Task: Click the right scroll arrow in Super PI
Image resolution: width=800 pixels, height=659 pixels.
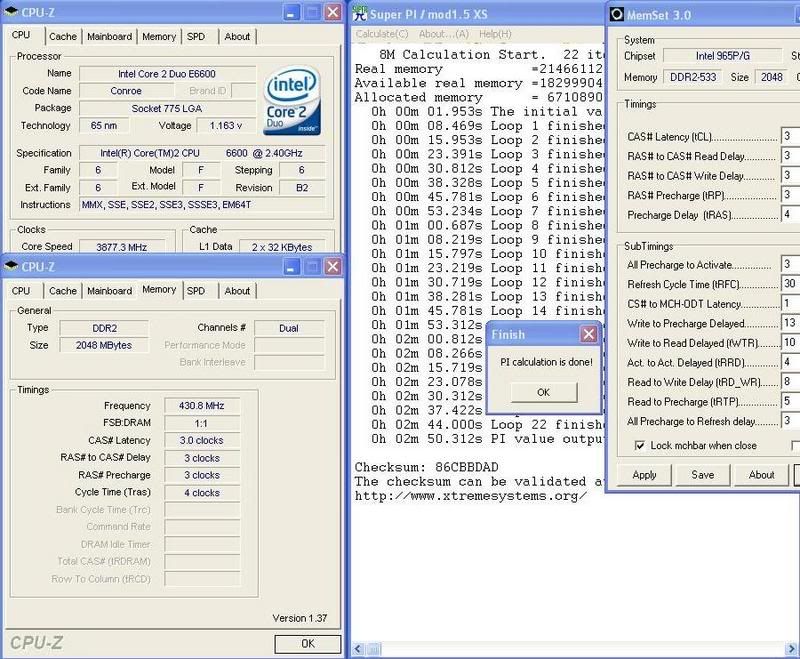Action: (793, 649)
